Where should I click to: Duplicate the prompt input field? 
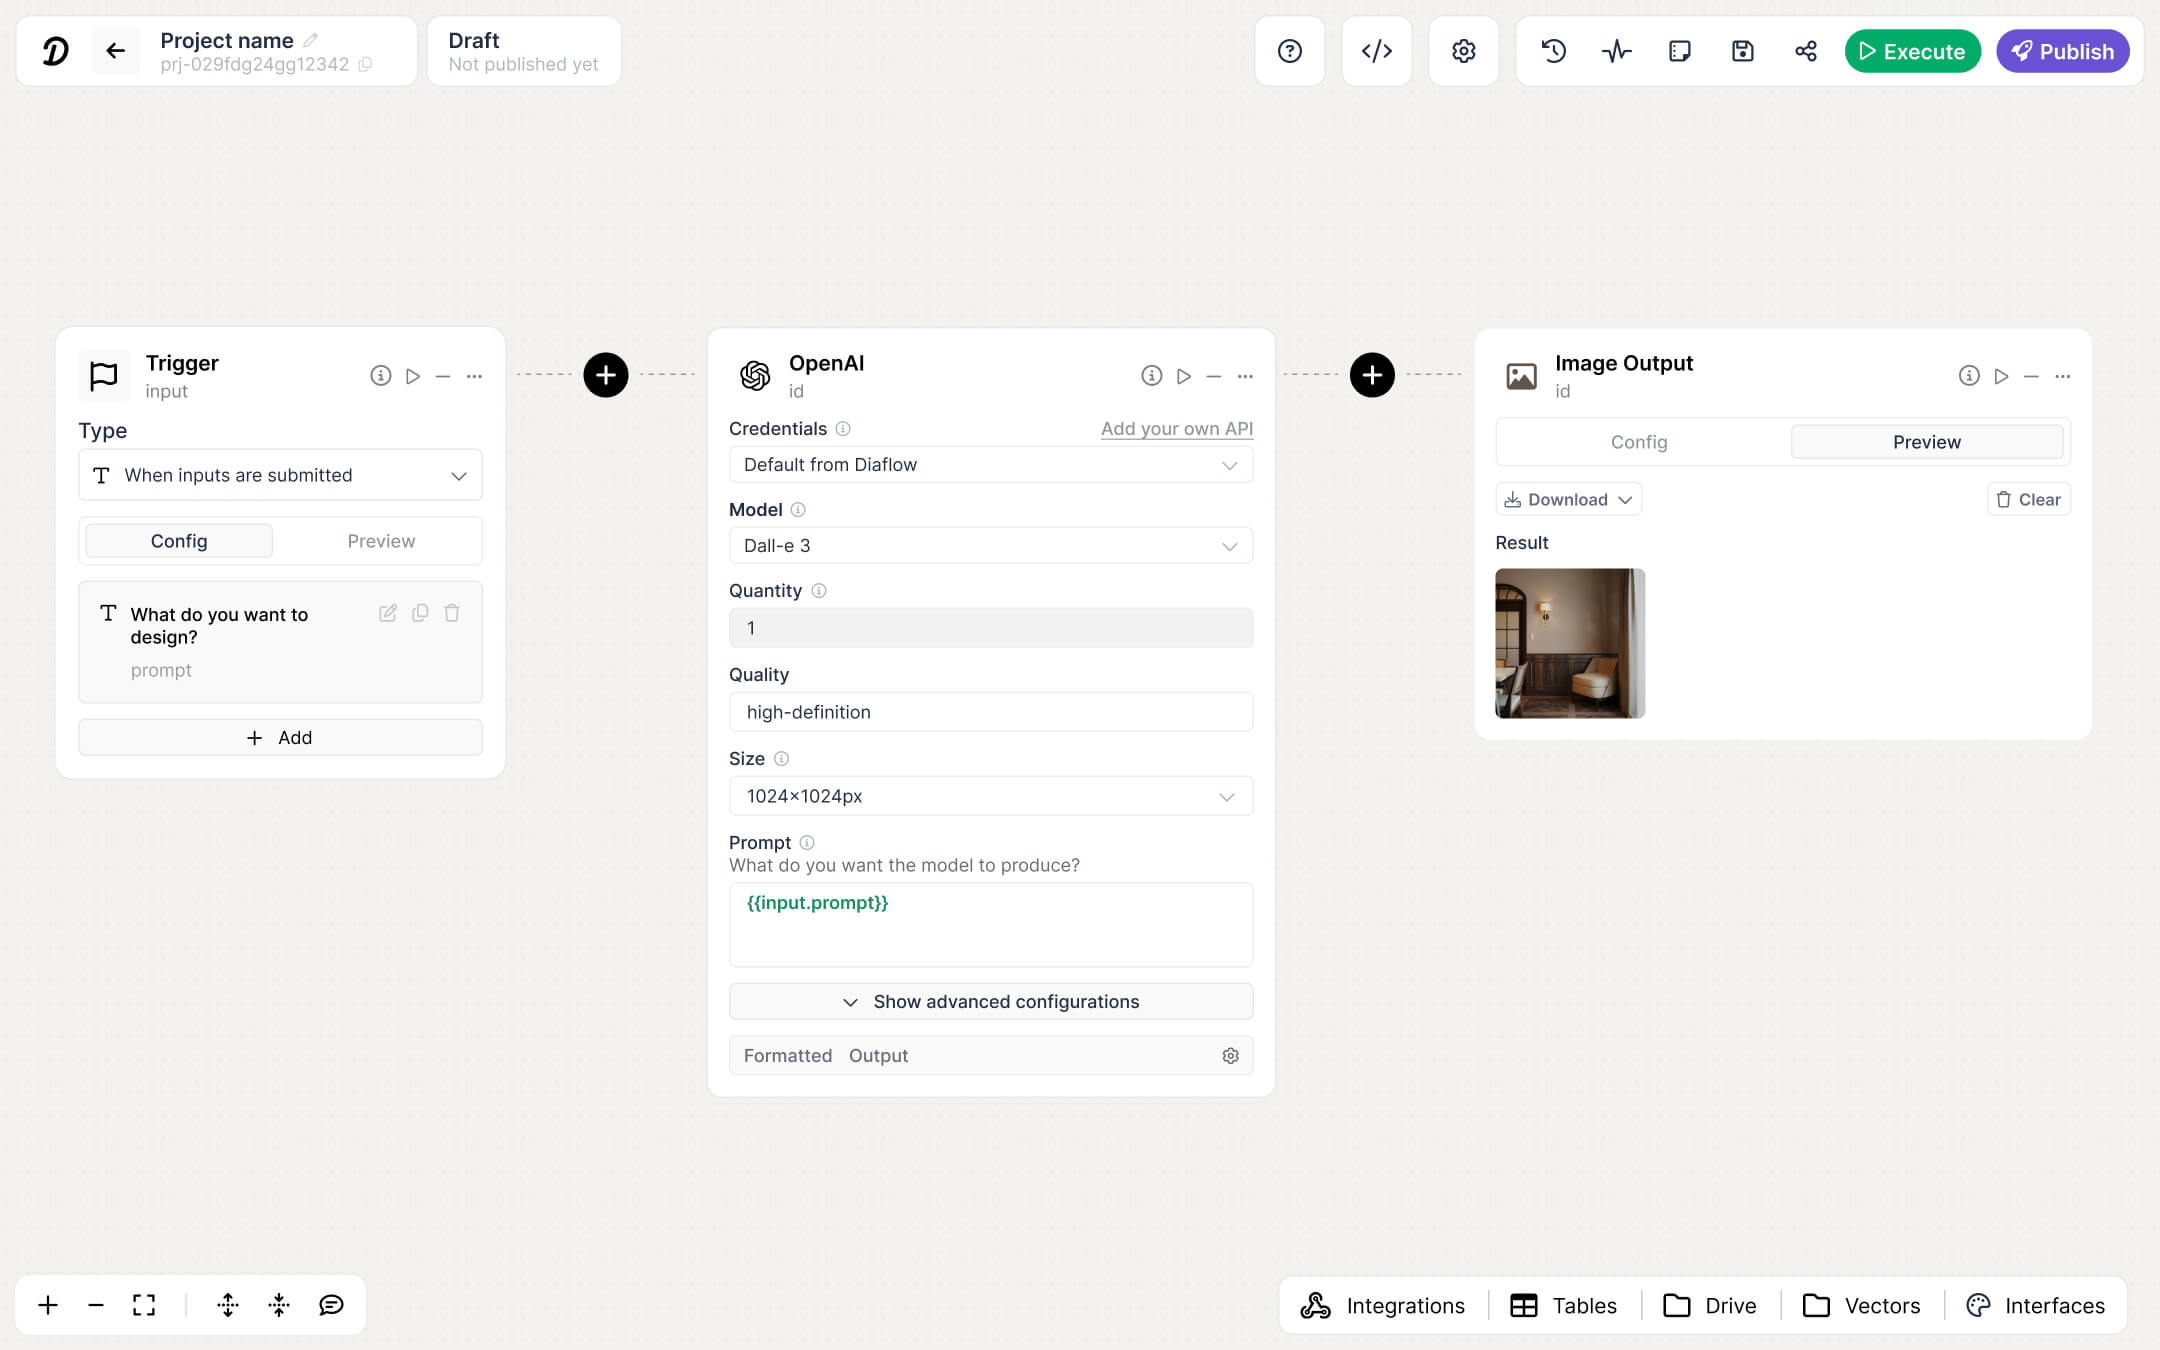pos(420,613)
